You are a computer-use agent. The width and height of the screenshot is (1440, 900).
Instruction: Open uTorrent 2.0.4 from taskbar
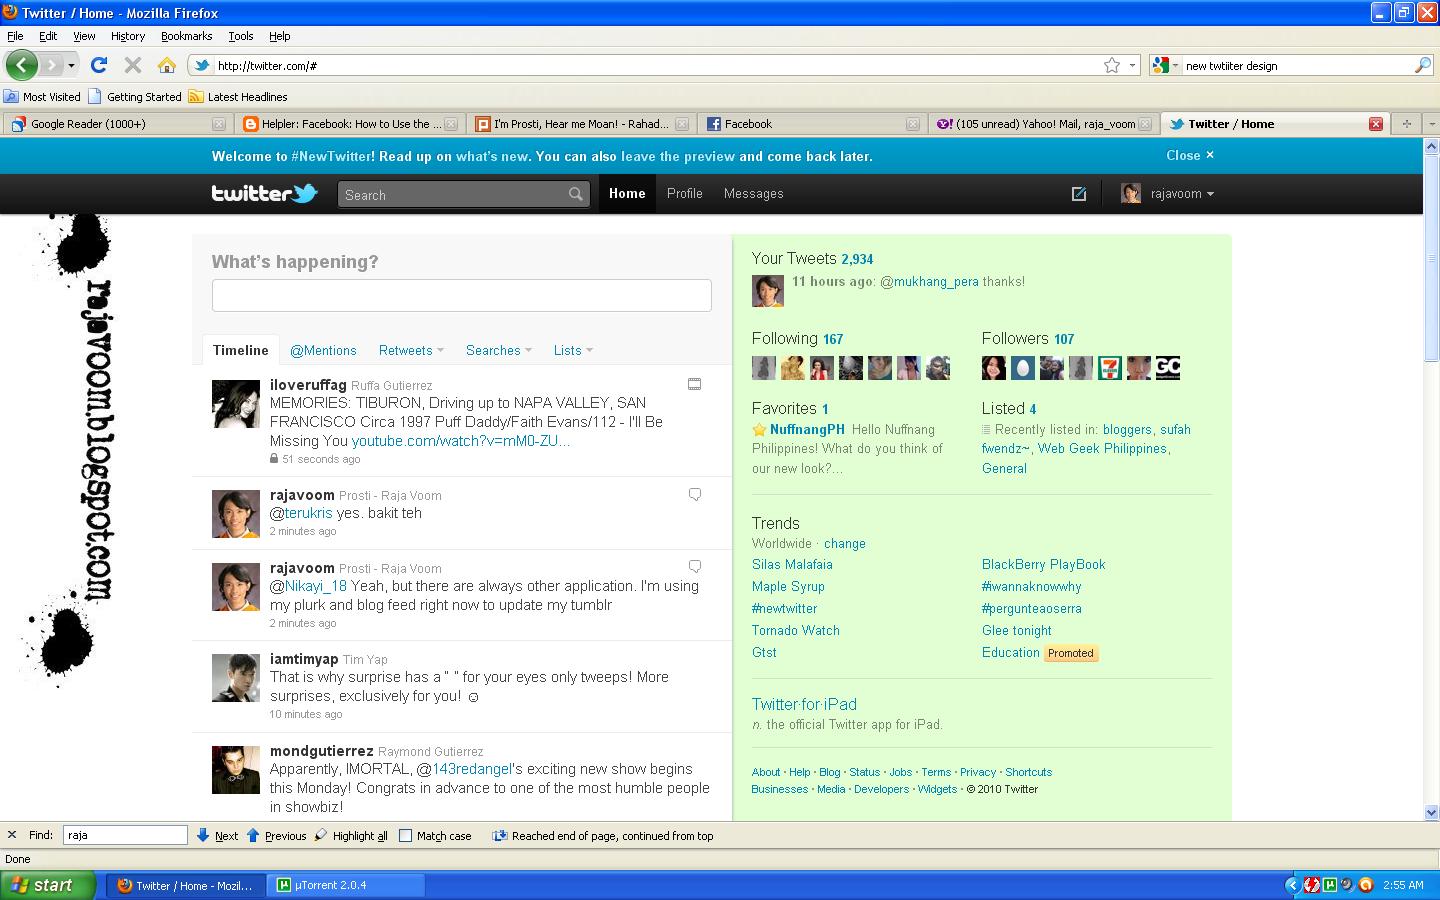(348, 885)
